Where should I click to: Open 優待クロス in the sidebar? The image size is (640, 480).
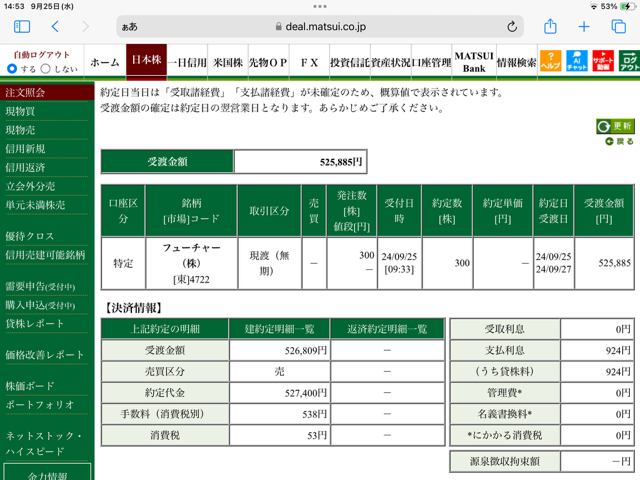coord(30,236)
